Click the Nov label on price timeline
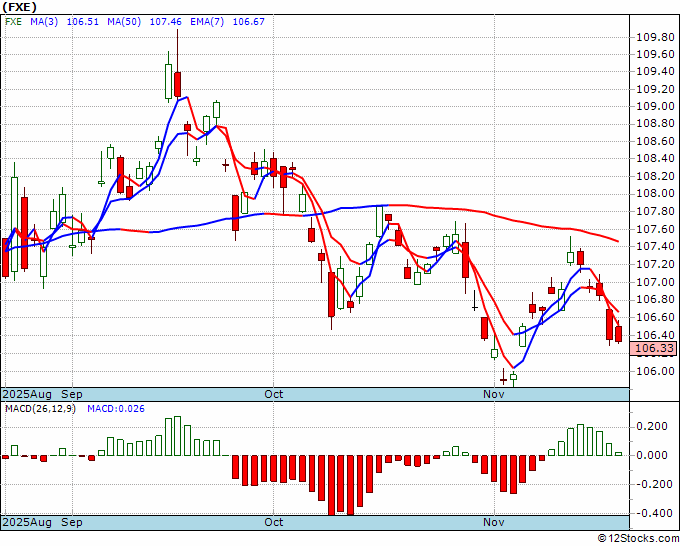The height and width of the screenshot is (546, 680). point(494,394)
